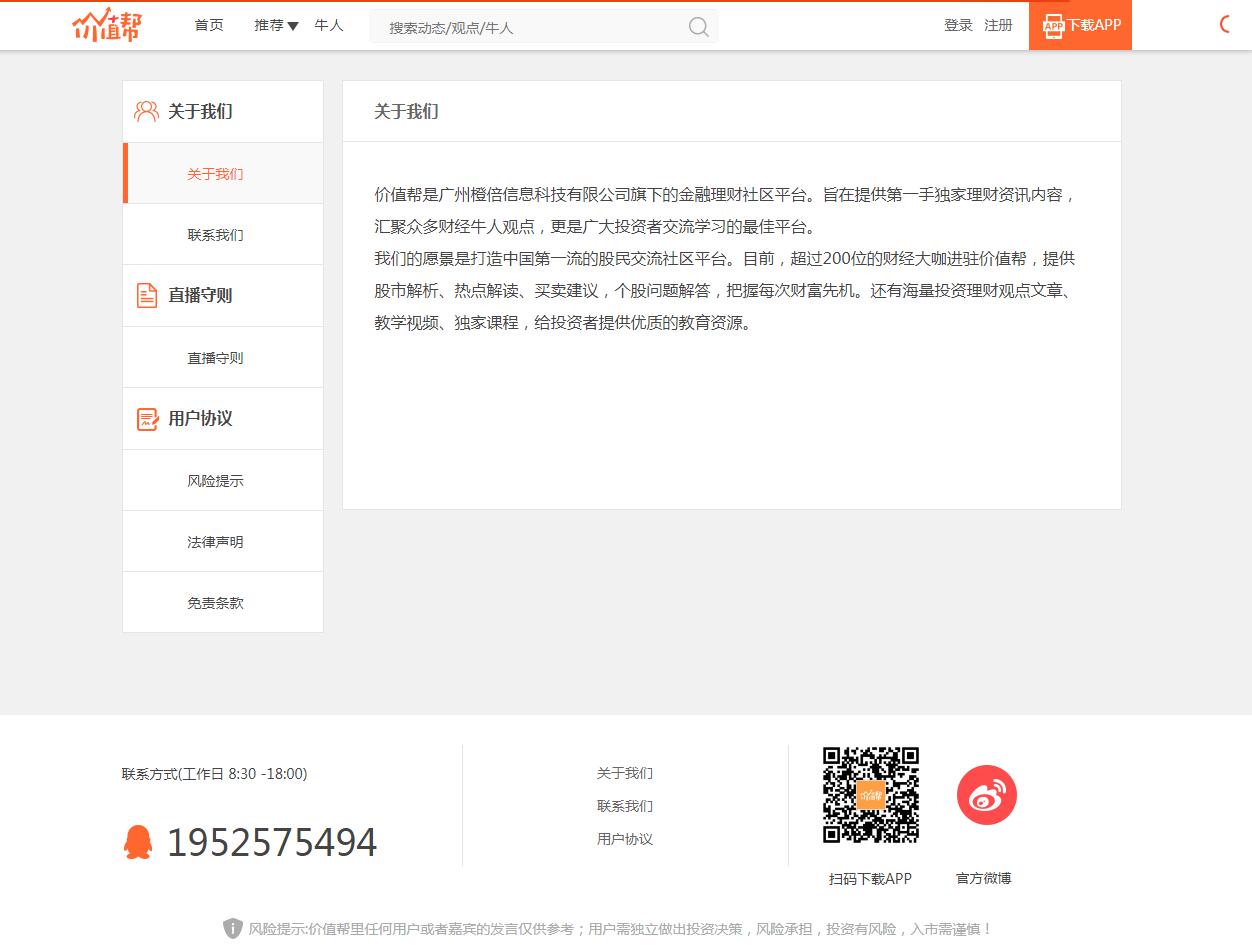
Task: Click the footer 关于我们 link
Action: 625,773
